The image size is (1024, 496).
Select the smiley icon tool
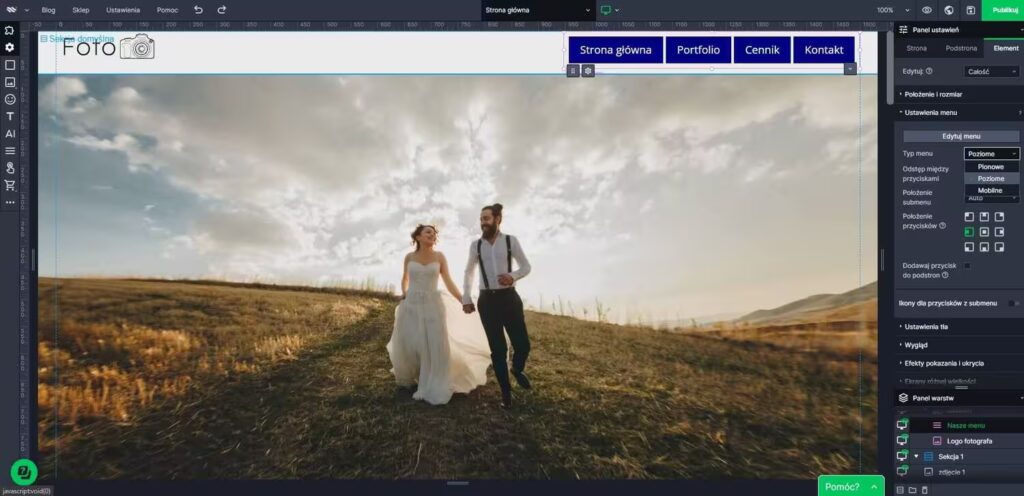[10, 99]
